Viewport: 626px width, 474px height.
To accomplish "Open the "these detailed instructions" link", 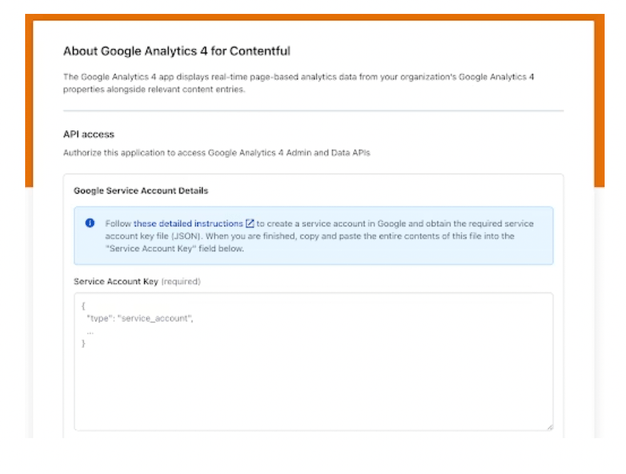I will pos(188,223).
